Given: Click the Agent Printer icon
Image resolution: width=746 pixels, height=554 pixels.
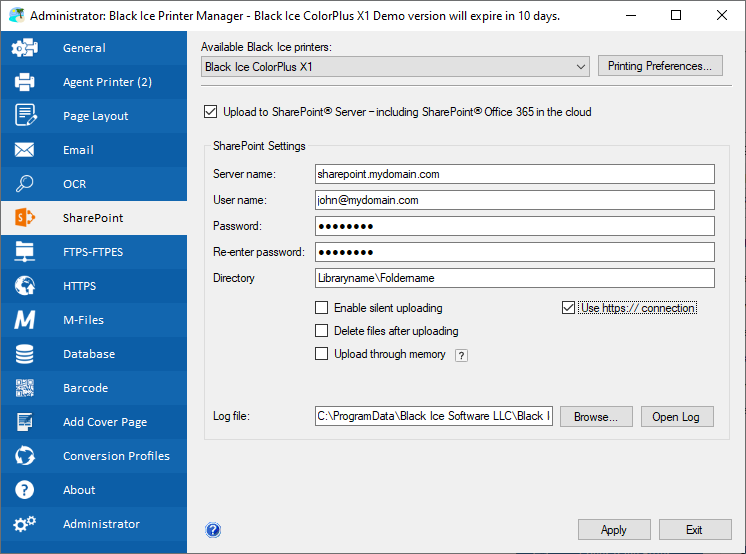Looking at the screenshot, I should pos(24,82).
